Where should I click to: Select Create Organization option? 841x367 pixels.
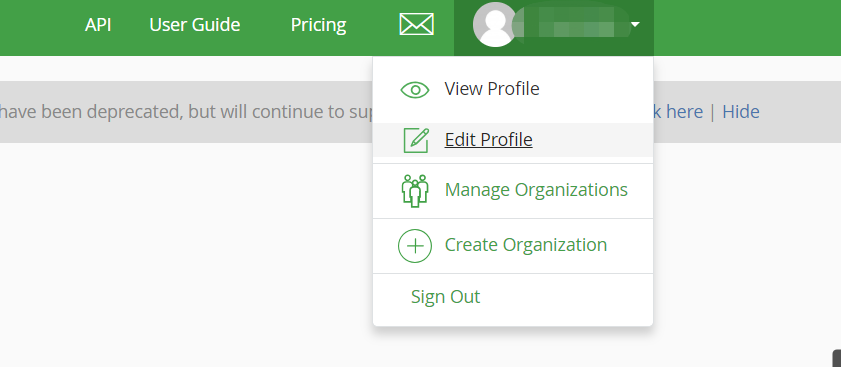click(x=526, y=245)
